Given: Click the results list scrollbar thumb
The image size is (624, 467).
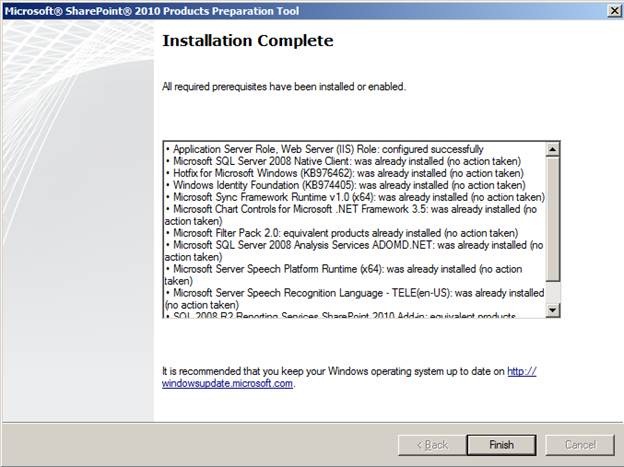Looking at the screenshot, I should 553,219.
